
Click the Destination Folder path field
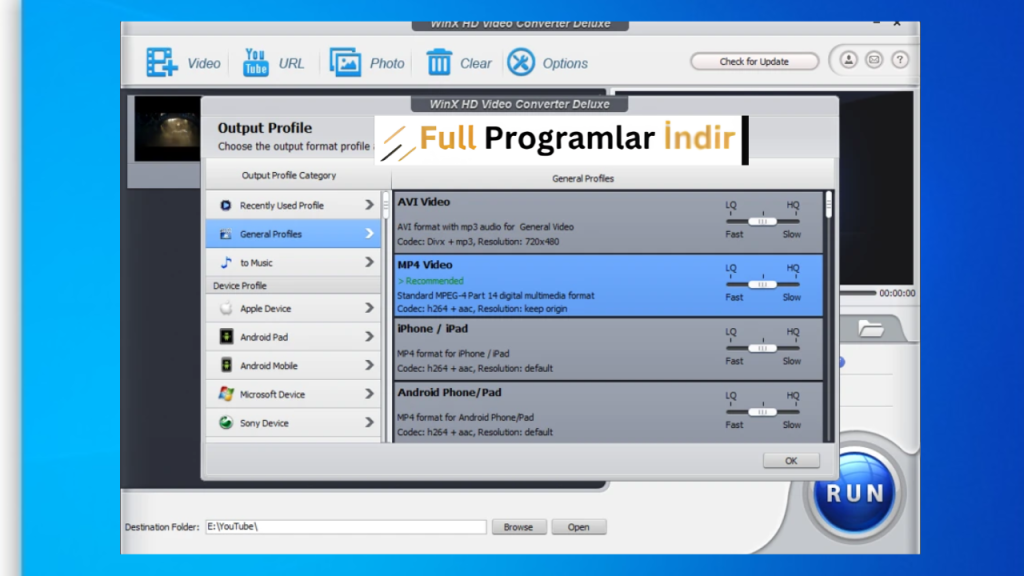(345, 526)
